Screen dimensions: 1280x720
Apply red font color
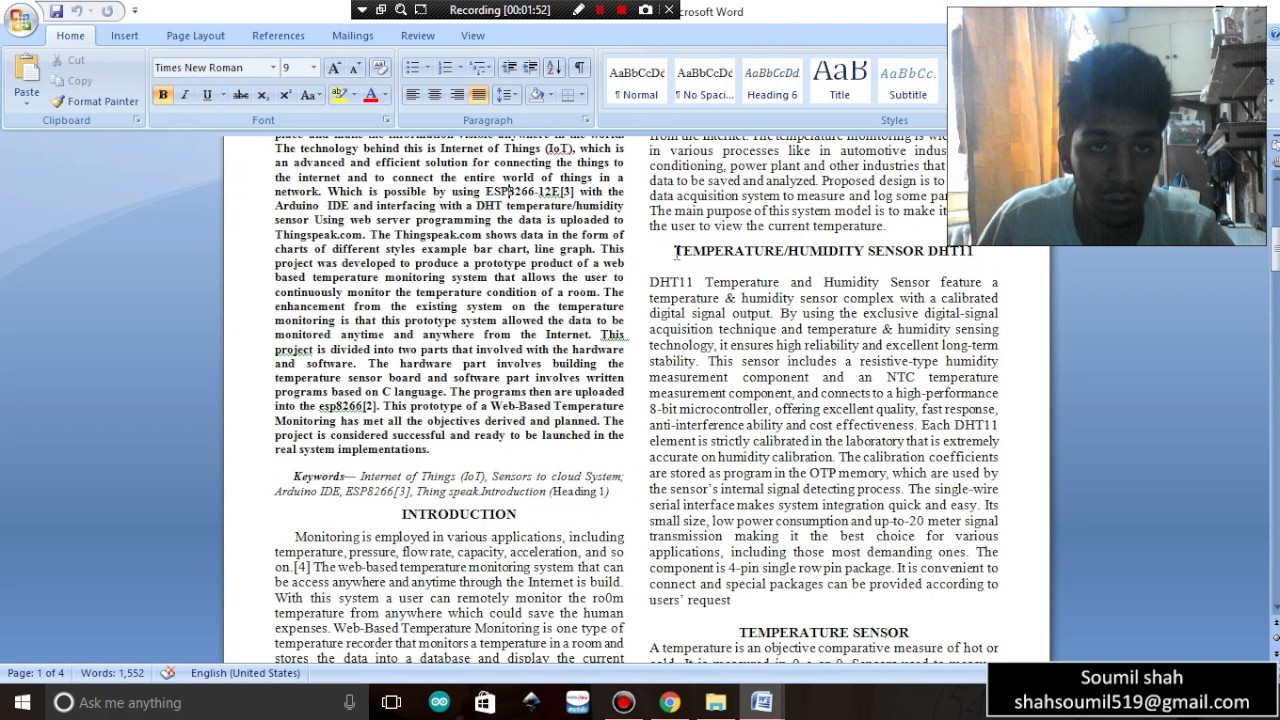[371, 95]
